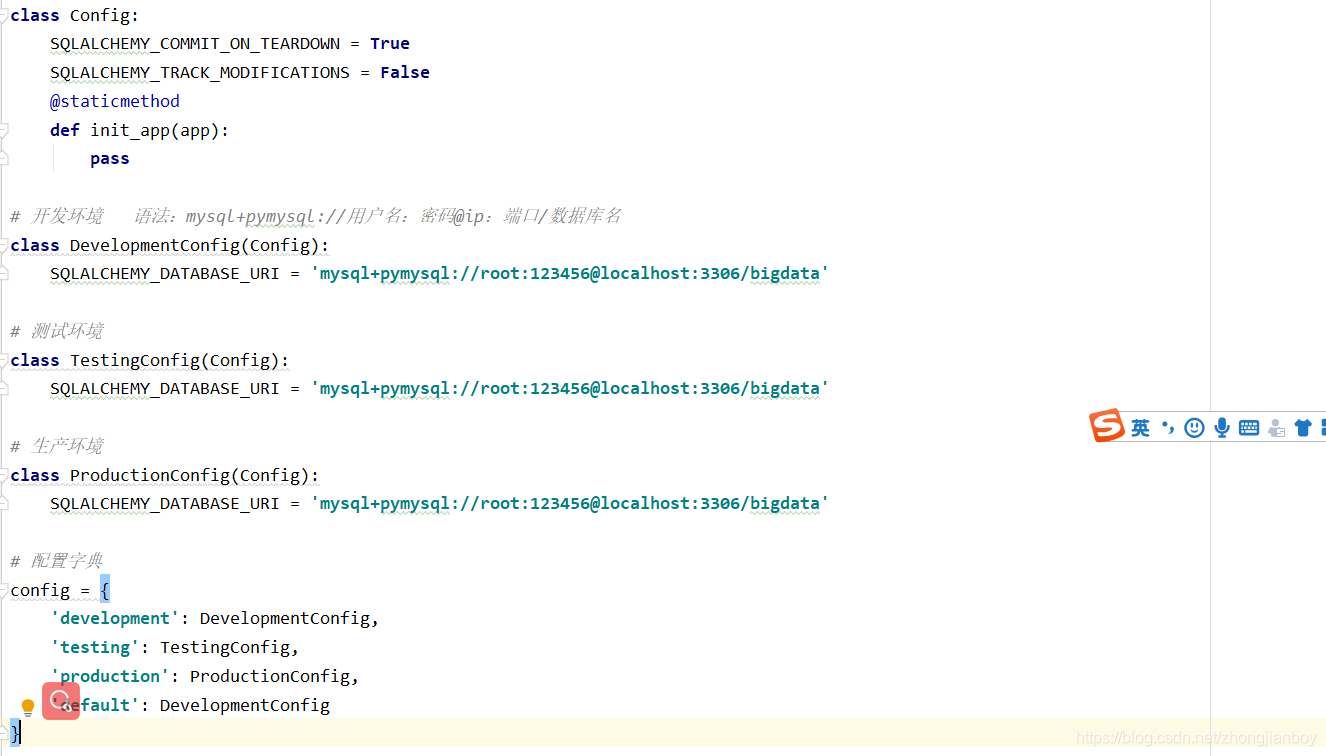
Task: Click the 生产环境 comment
Action: [57, 446]
